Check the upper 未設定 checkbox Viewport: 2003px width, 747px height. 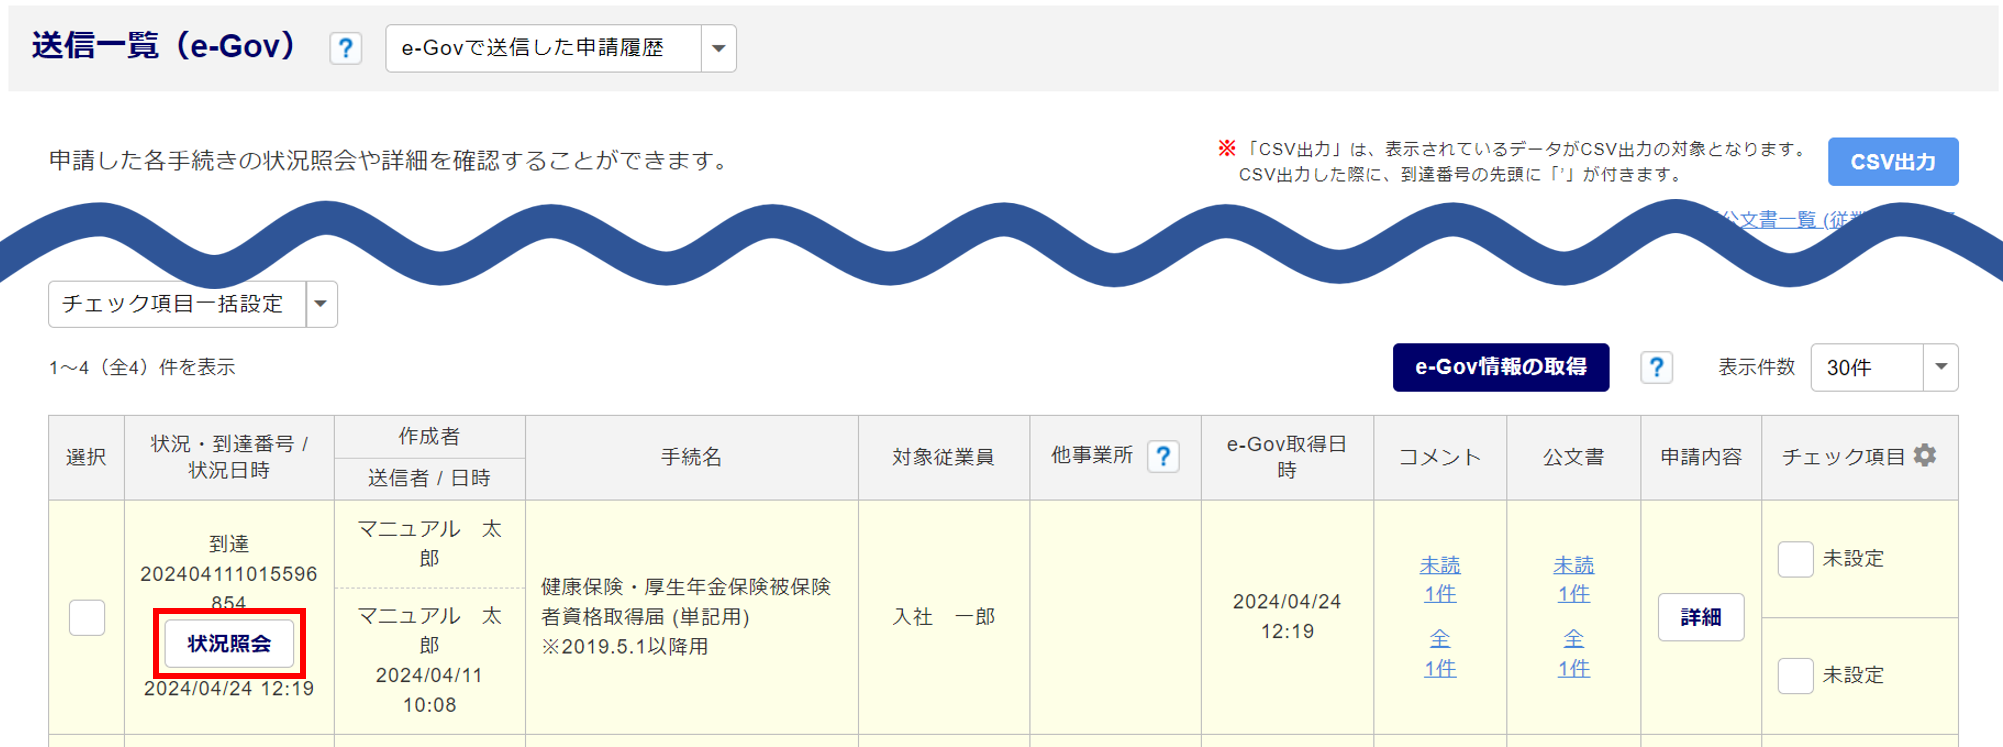tap(1795, 559)
